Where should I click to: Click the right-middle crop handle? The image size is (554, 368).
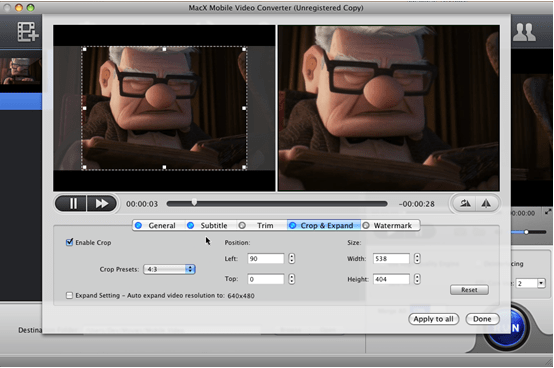click(244, 108)
